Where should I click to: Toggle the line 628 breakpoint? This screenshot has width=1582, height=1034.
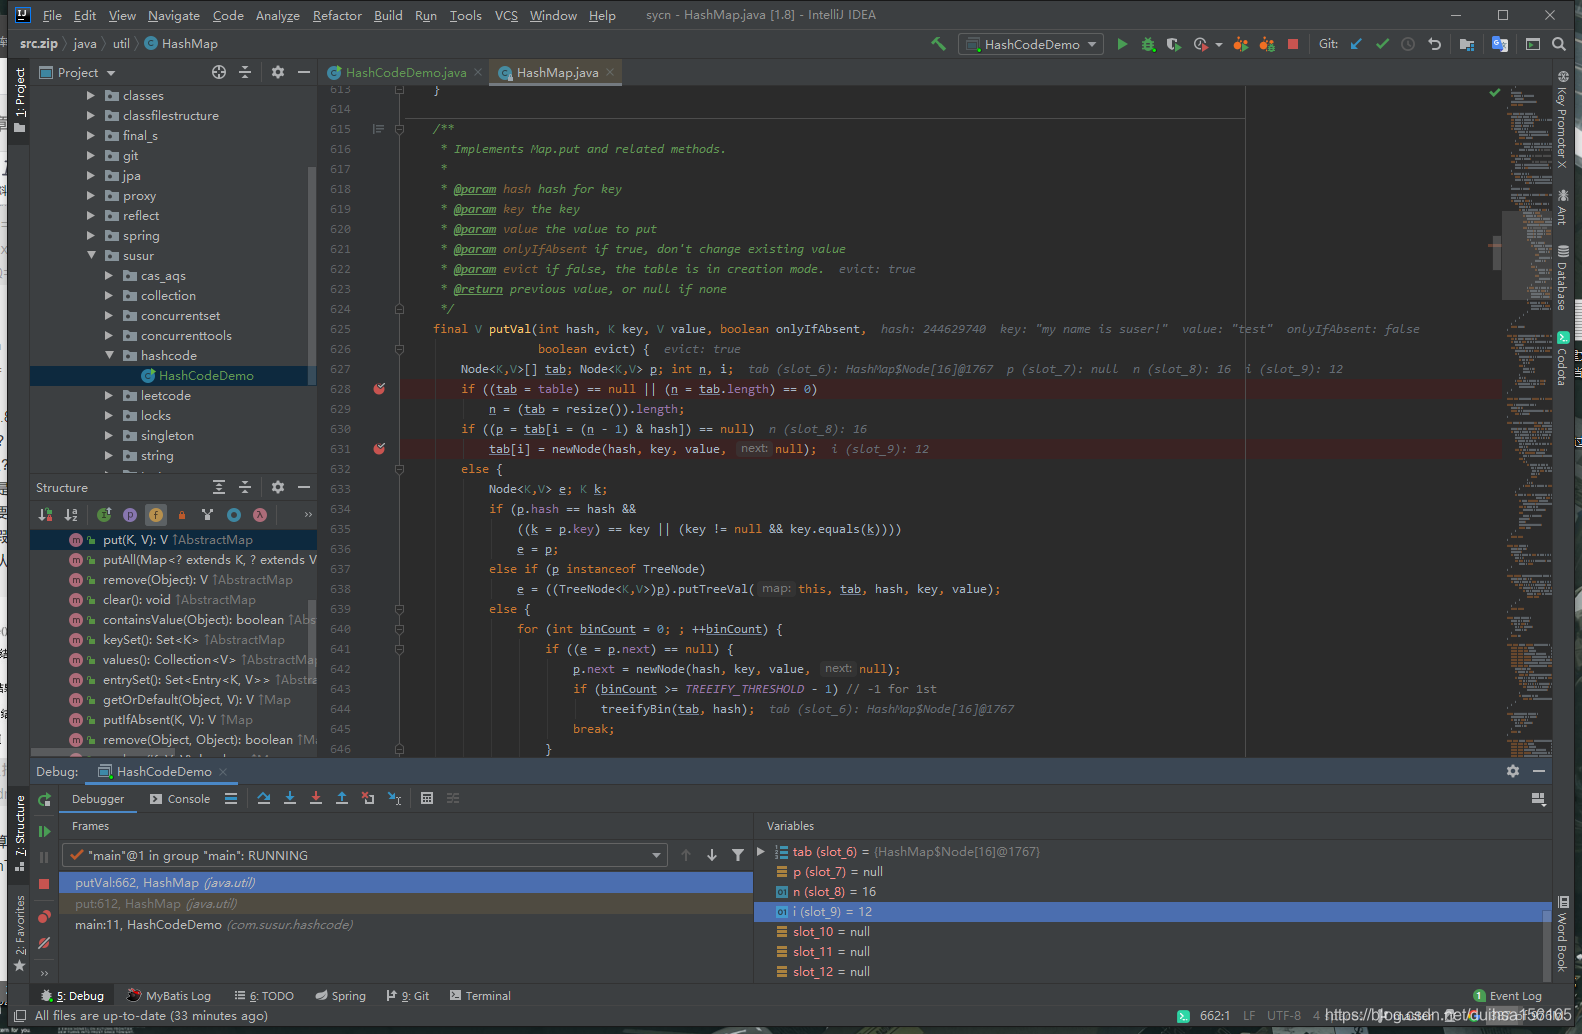(379, 389)
